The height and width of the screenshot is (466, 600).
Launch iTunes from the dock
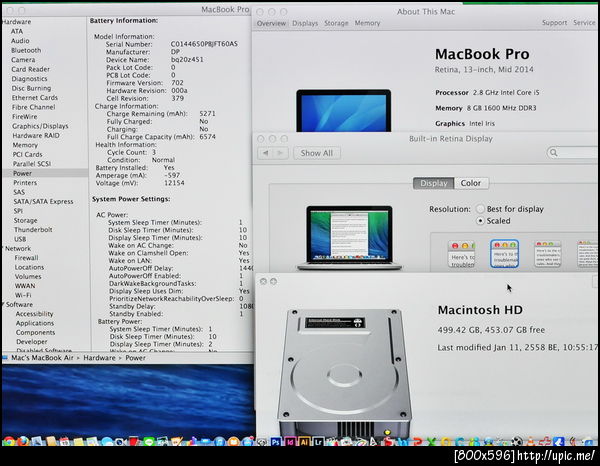tap(219, 442)
